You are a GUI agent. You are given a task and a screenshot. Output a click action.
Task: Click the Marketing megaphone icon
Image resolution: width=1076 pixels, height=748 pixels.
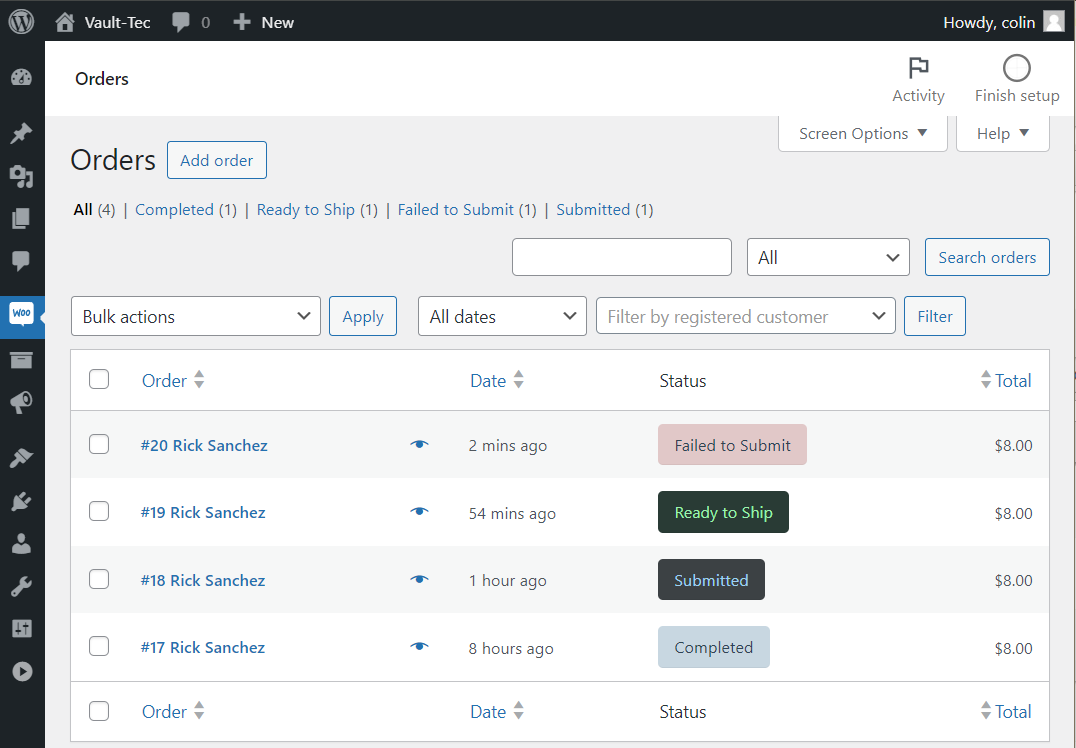tap(21, 403)
